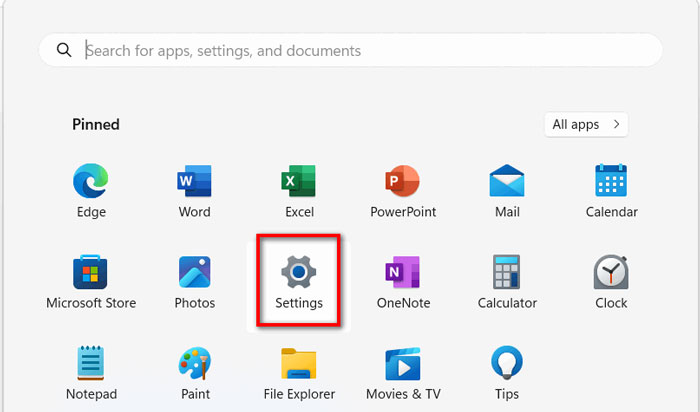The width and height of the screenshot is (700, 412).
Task: Click the magnifier search icon
Action: tap(64, 50)
